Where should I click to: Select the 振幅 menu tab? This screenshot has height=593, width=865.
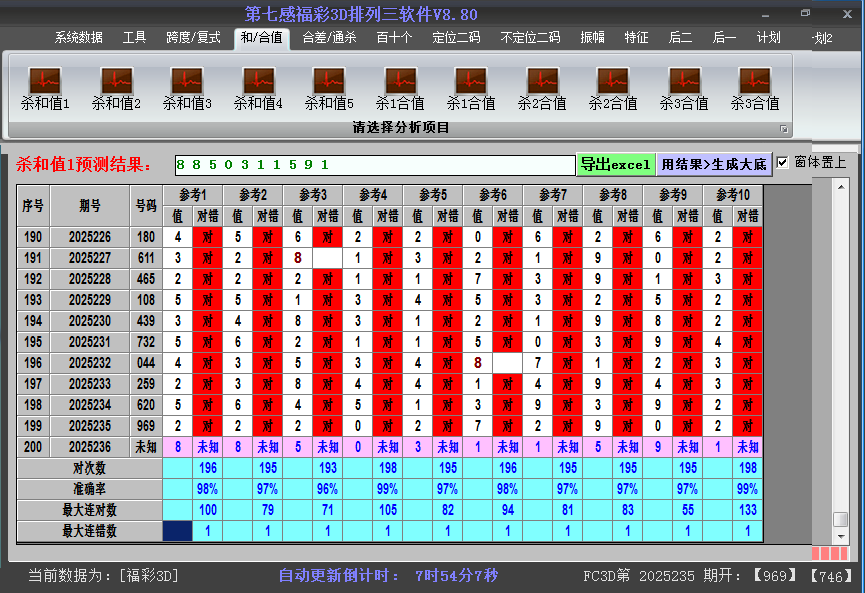tap(593, 38)
